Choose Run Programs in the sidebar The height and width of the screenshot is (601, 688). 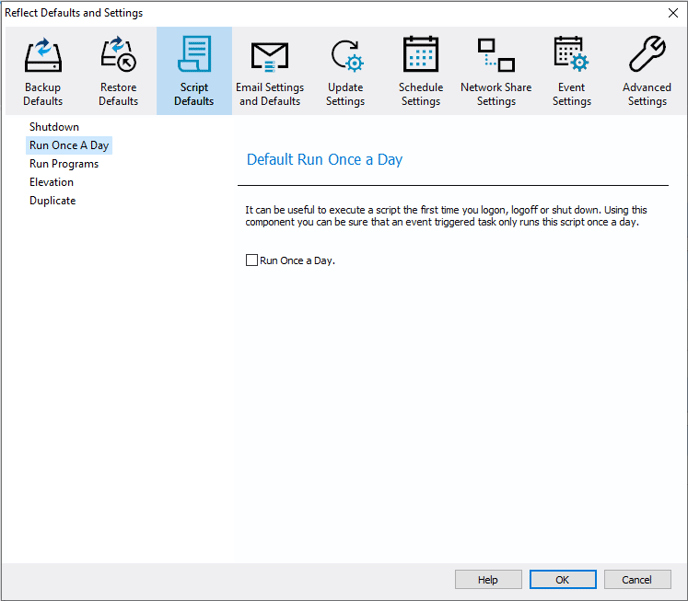[64, 164]
